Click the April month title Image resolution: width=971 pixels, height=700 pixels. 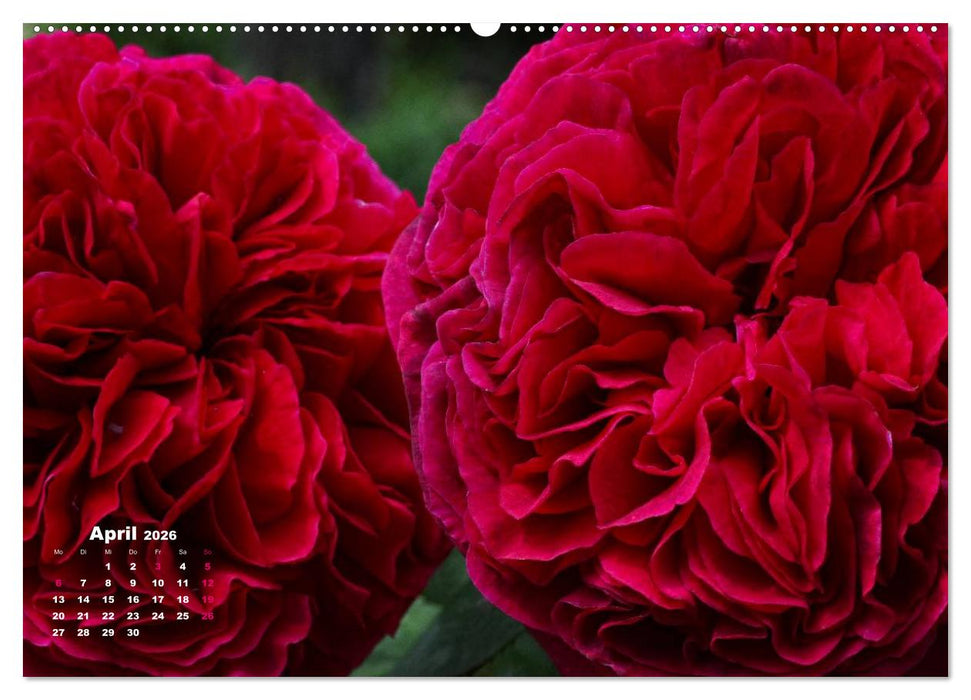tap(112, 534)
